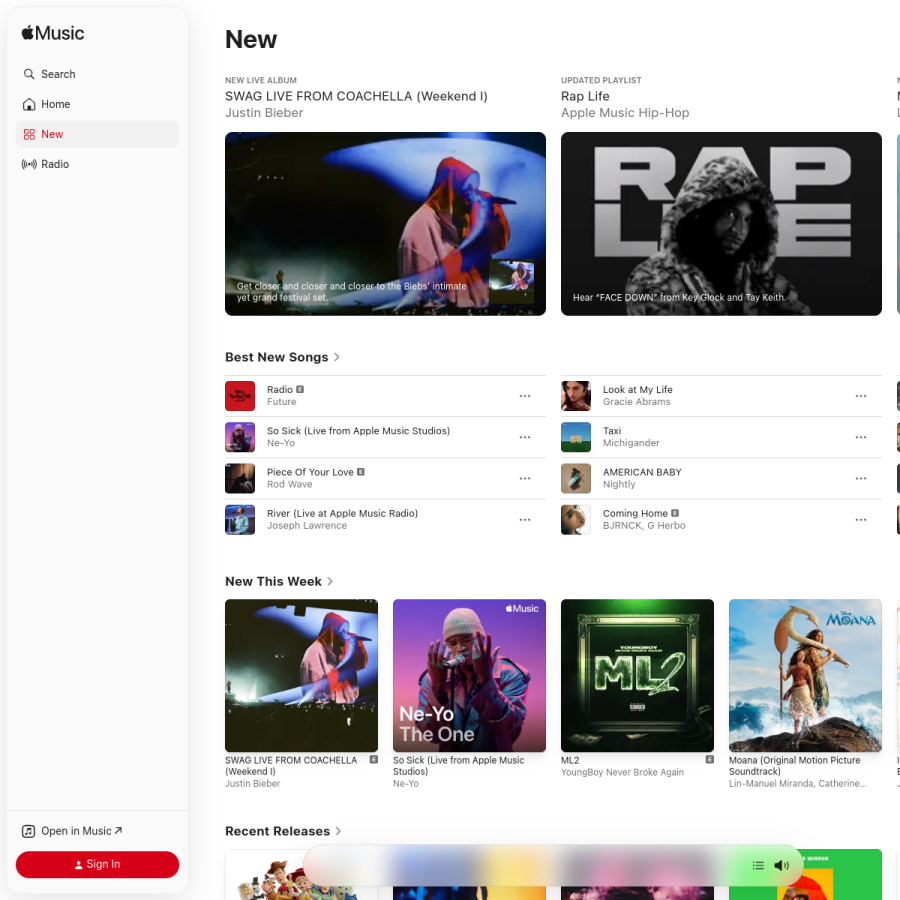
Task: Go to Home in the sidebar
Action: [97, 104]
